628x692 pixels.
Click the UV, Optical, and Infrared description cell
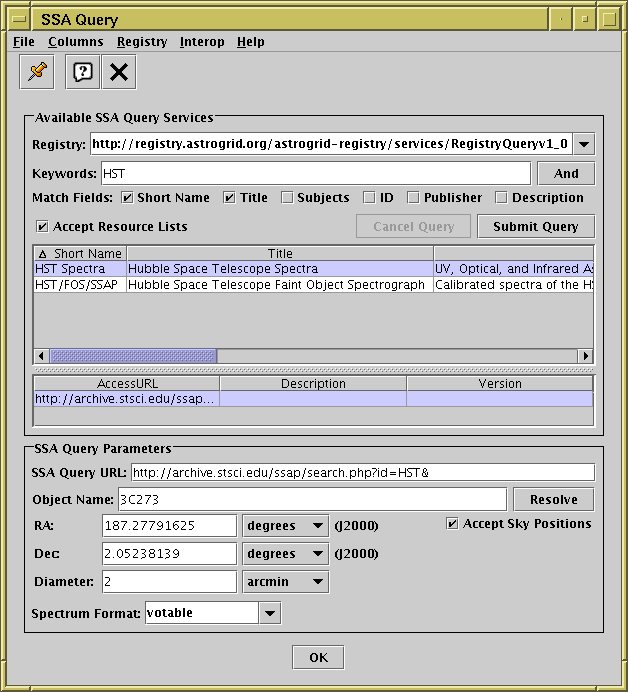pyautogui.click(x=513, y=269)
